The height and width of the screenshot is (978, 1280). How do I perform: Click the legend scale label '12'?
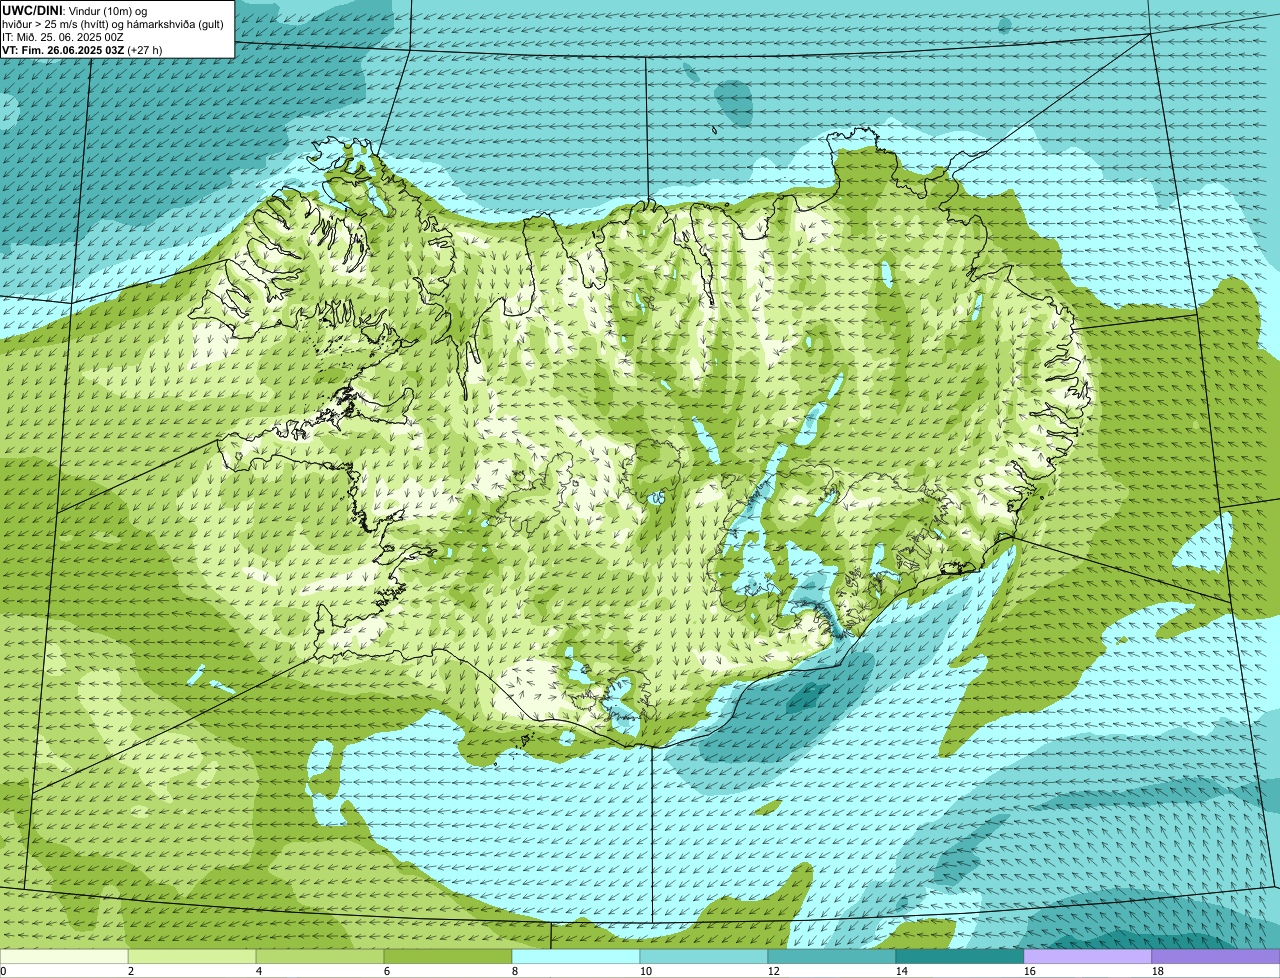click(774, 971)
